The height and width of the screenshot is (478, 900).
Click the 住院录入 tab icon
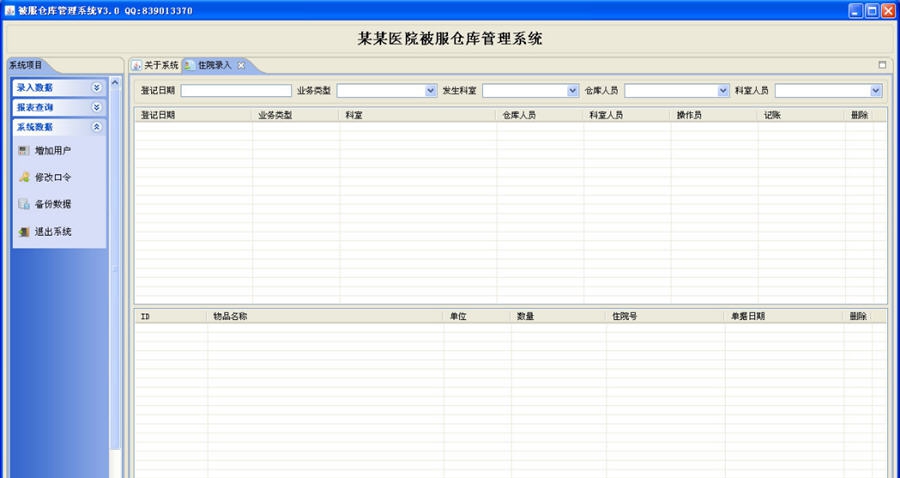click(189, 65)
